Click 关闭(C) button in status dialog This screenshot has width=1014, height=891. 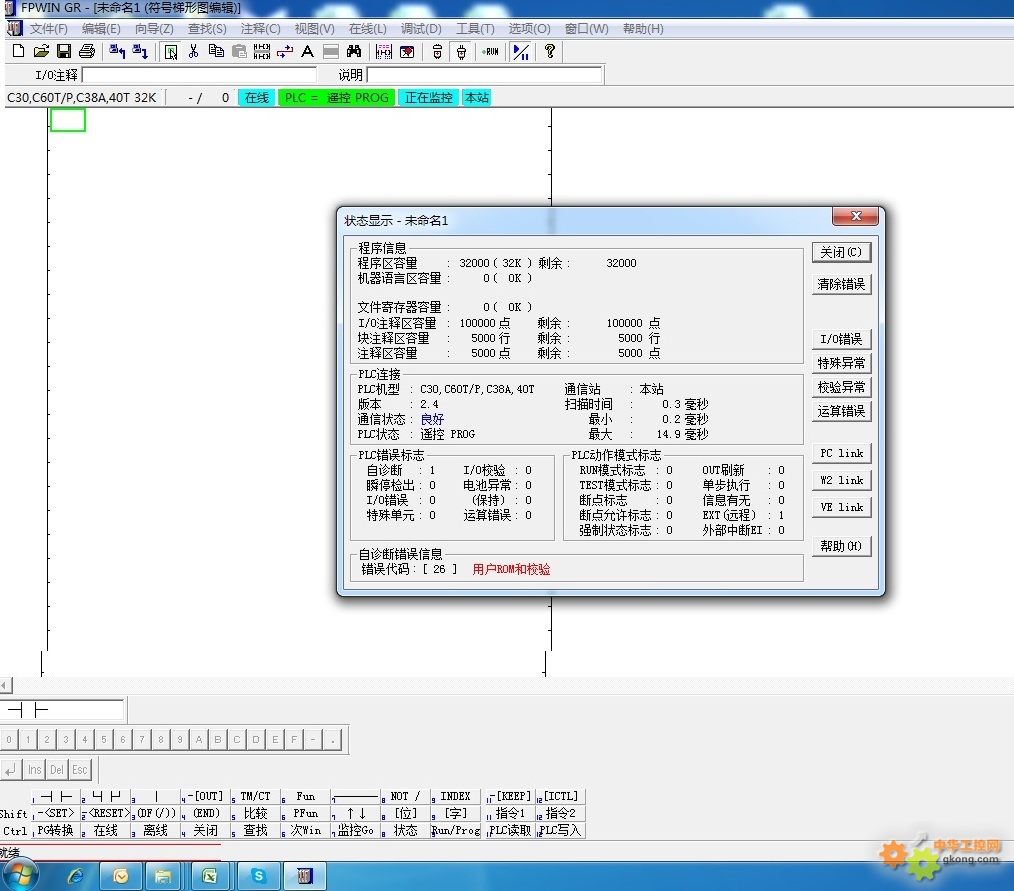[x=841, y=252]
